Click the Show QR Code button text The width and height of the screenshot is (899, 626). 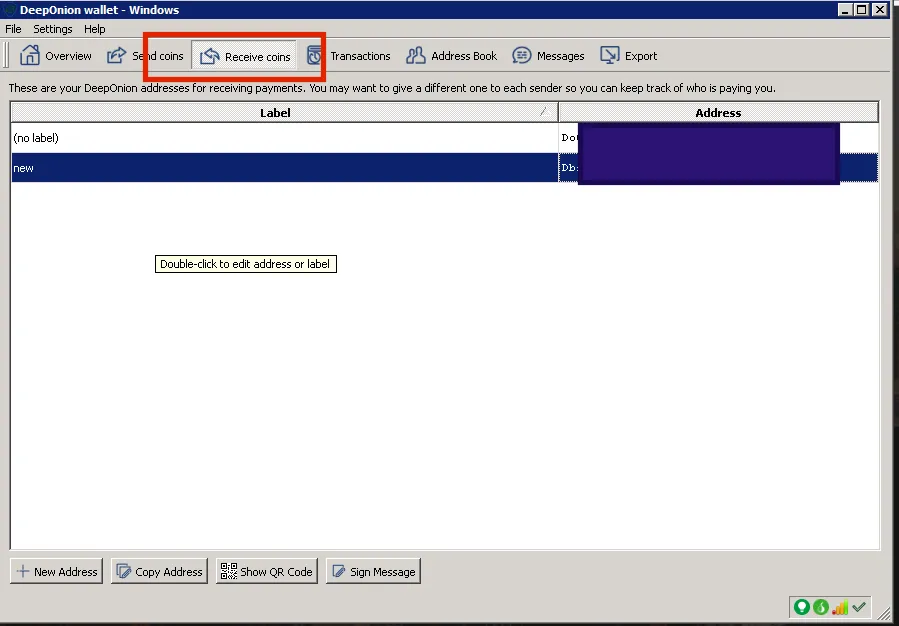click(x=276, y=572)
